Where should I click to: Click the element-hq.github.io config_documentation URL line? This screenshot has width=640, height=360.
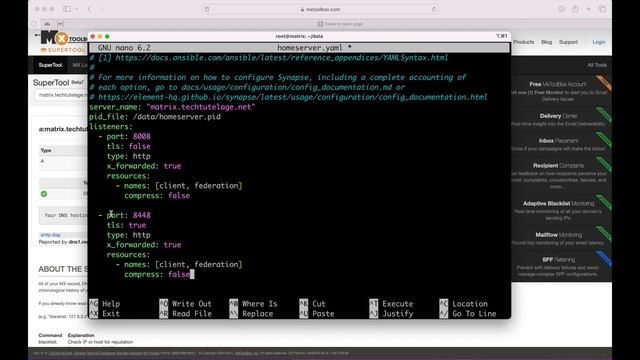click(288, 97)
